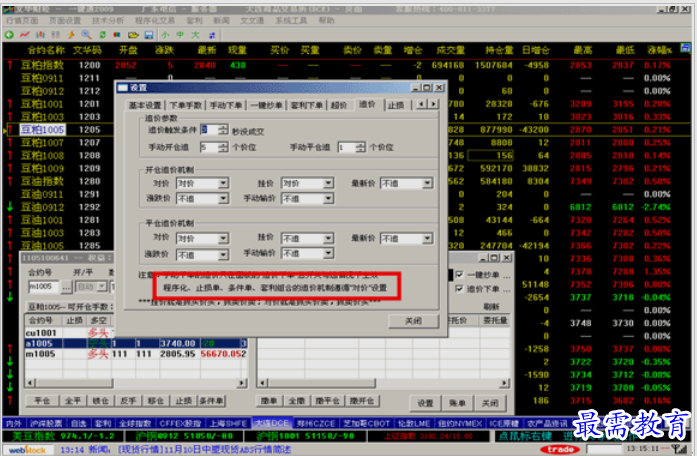Click the small icon at header row right end
697x456 pixels.
pos(685,48)
